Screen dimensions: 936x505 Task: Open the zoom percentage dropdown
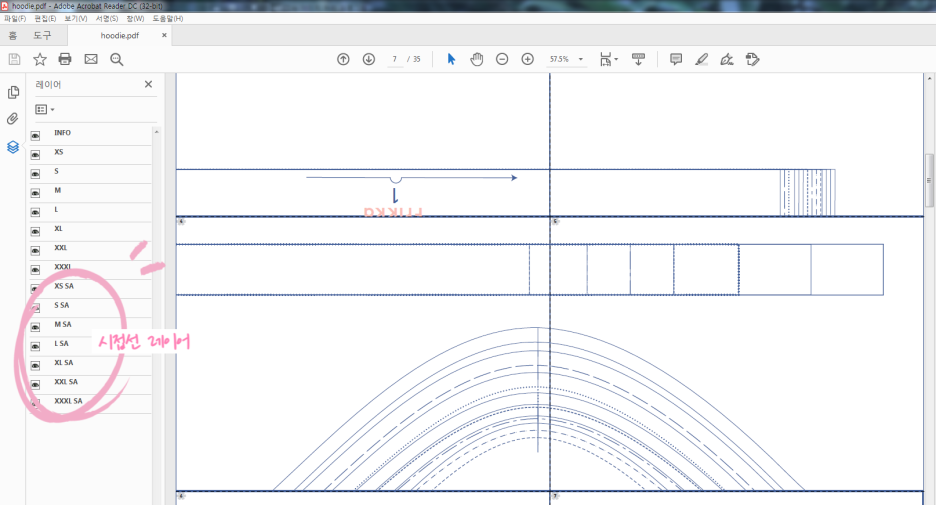(581, 59)
